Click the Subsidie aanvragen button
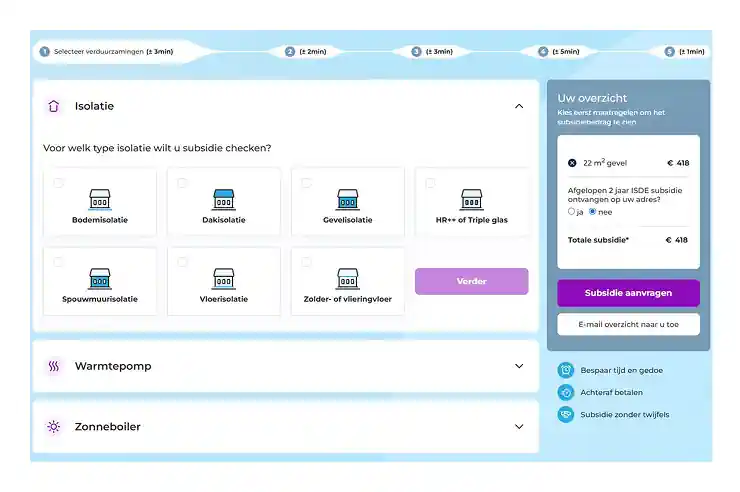 pos(628,293)
